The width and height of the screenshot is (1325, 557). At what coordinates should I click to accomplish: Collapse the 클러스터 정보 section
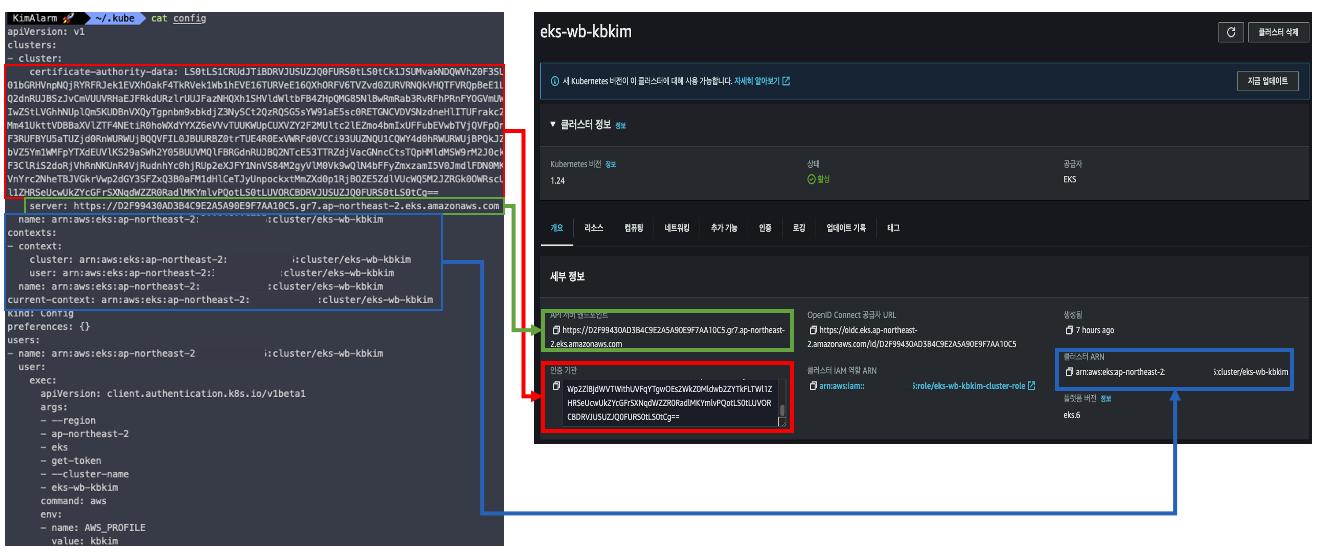[555, 125]
